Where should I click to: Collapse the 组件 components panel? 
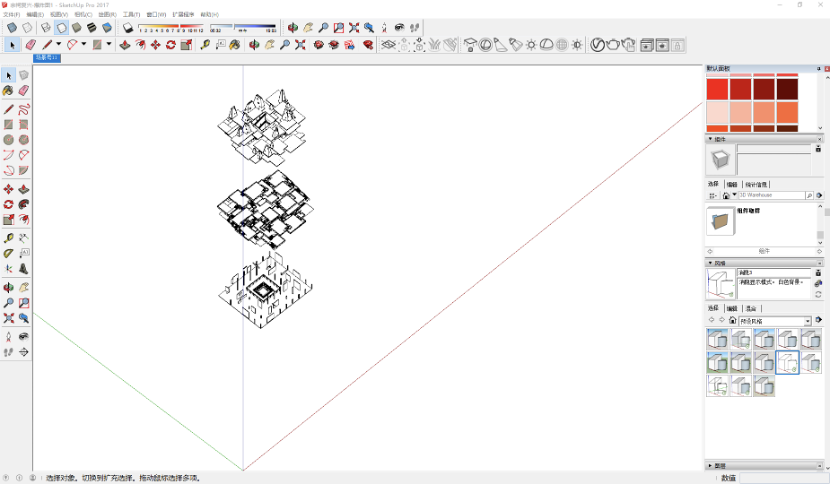710,139
